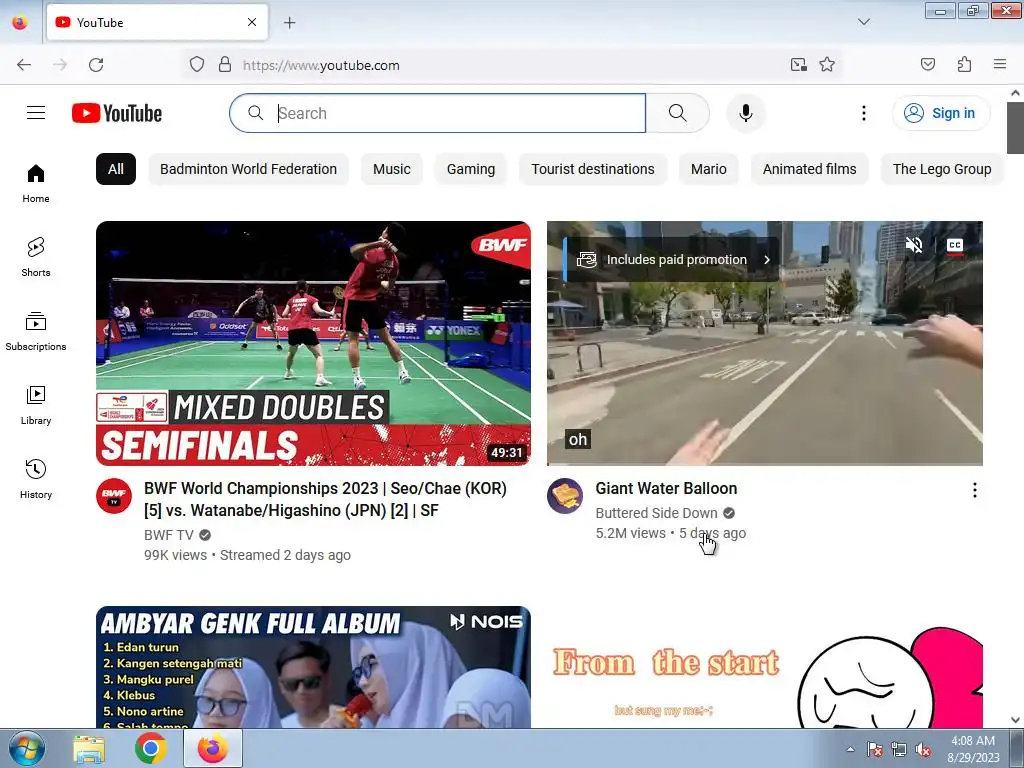Toggle captions on the video preview
The image size is (1024, 768).
click(955, 245)
